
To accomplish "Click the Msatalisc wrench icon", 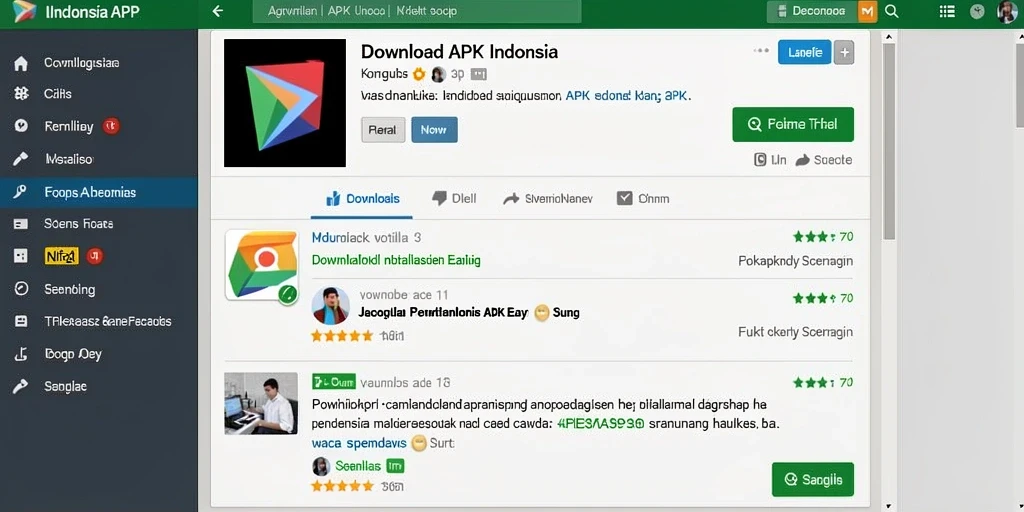I will pyautogui.click(x=21, y=159).
